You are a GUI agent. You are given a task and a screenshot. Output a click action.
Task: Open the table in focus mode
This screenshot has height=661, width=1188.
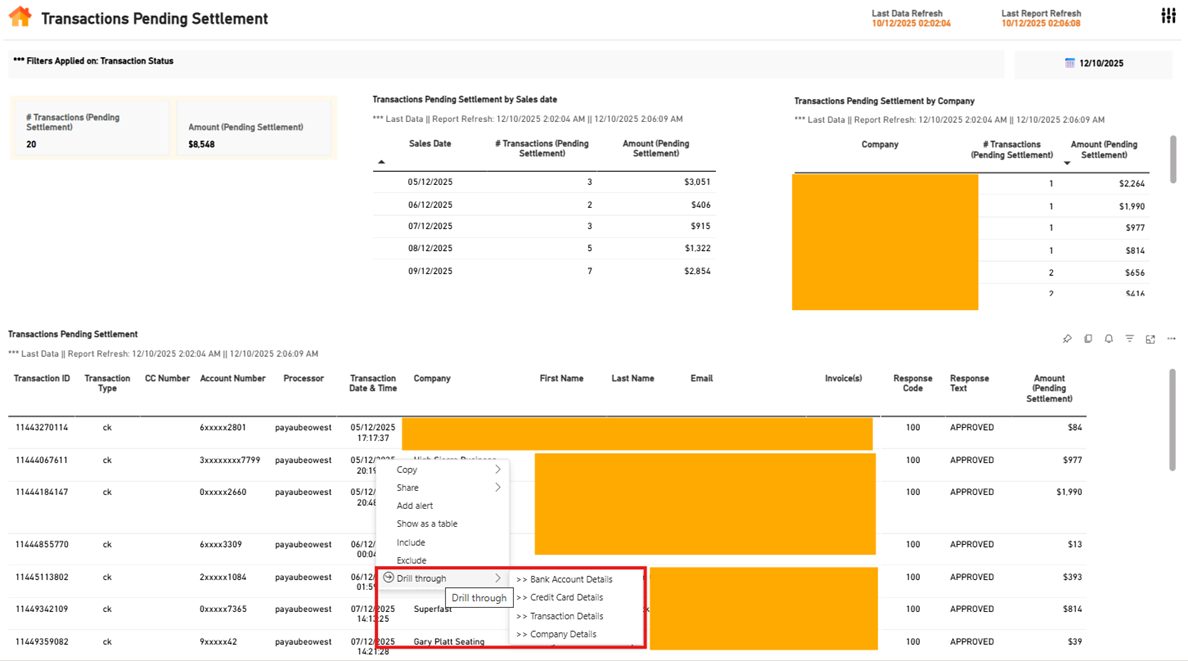coord(1150,339)
